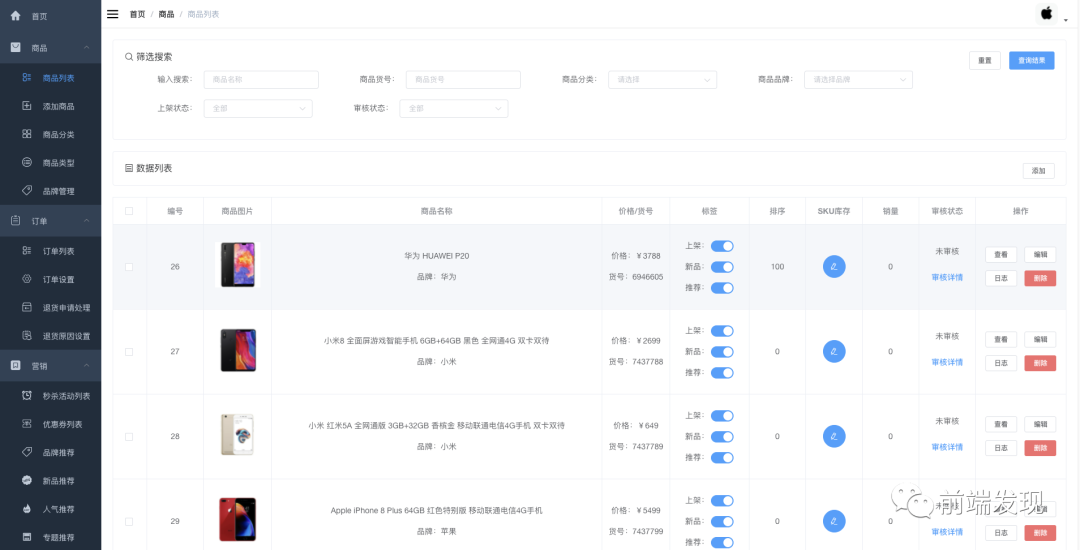This screenshot has width=1080, height=550.
Task: Click the 商品货号 input field
Action: [x=463, y=80]
